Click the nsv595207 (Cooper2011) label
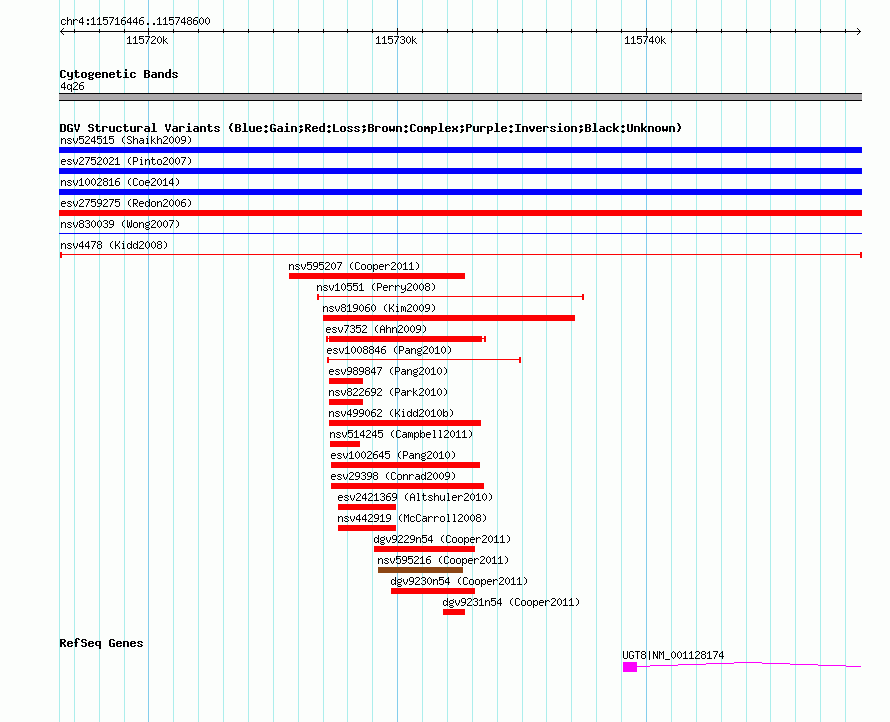890x722 pixels. pos(354,266)
